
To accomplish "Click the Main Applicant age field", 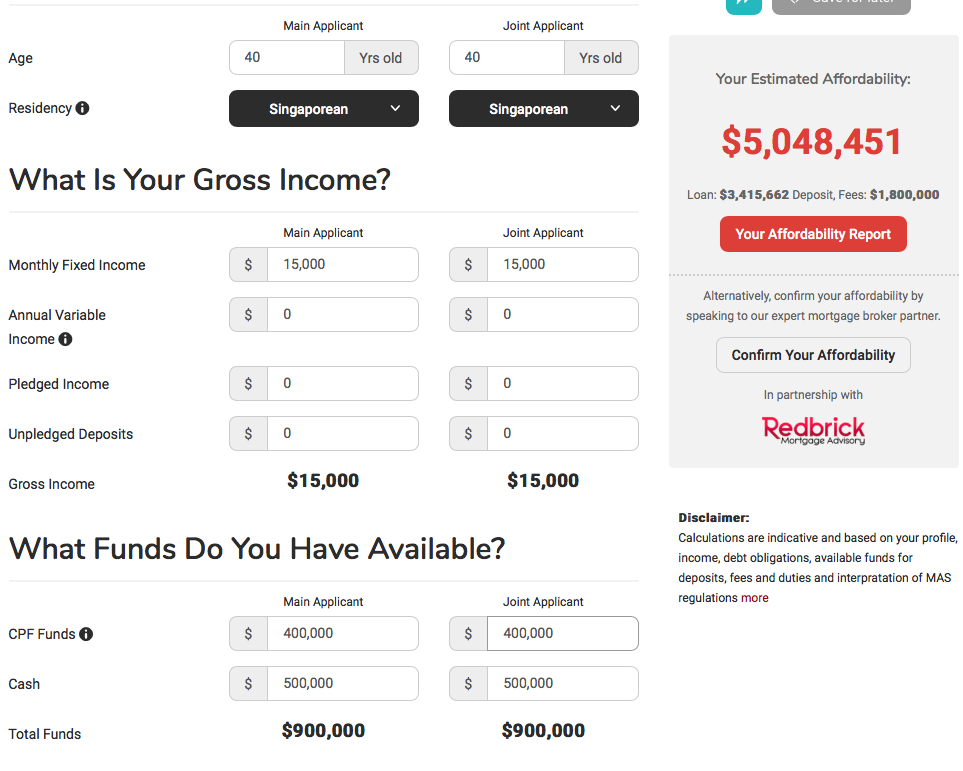I will [287, 58].
